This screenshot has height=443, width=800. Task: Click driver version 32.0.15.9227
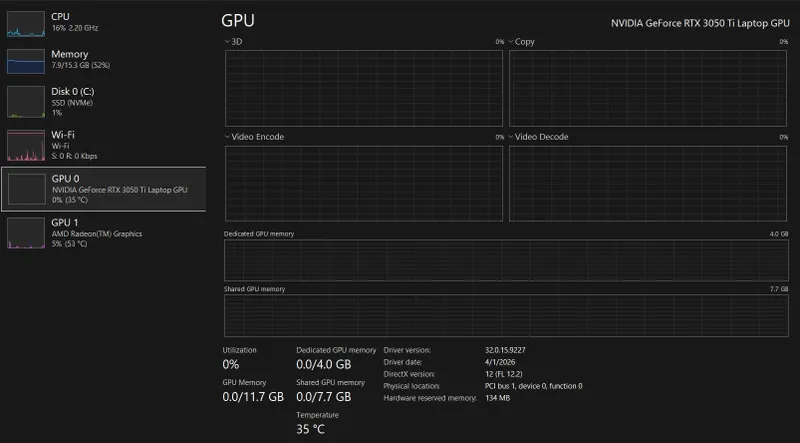point(505,350)
